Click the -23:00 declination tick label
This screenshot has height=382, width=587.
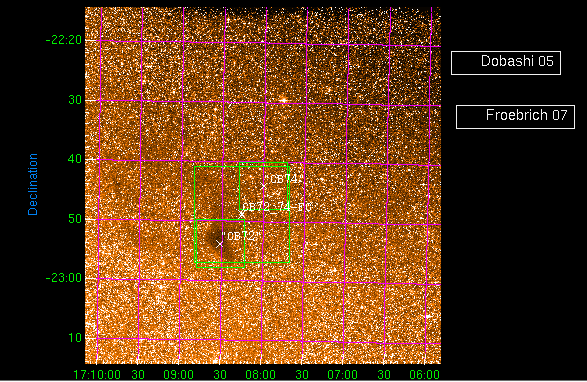(64, 278)
